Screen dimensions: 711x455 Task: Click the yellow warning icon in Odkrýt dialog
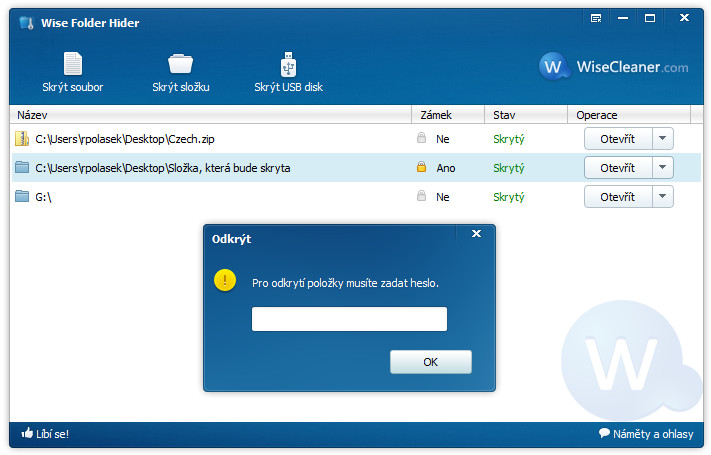[225, 280]
